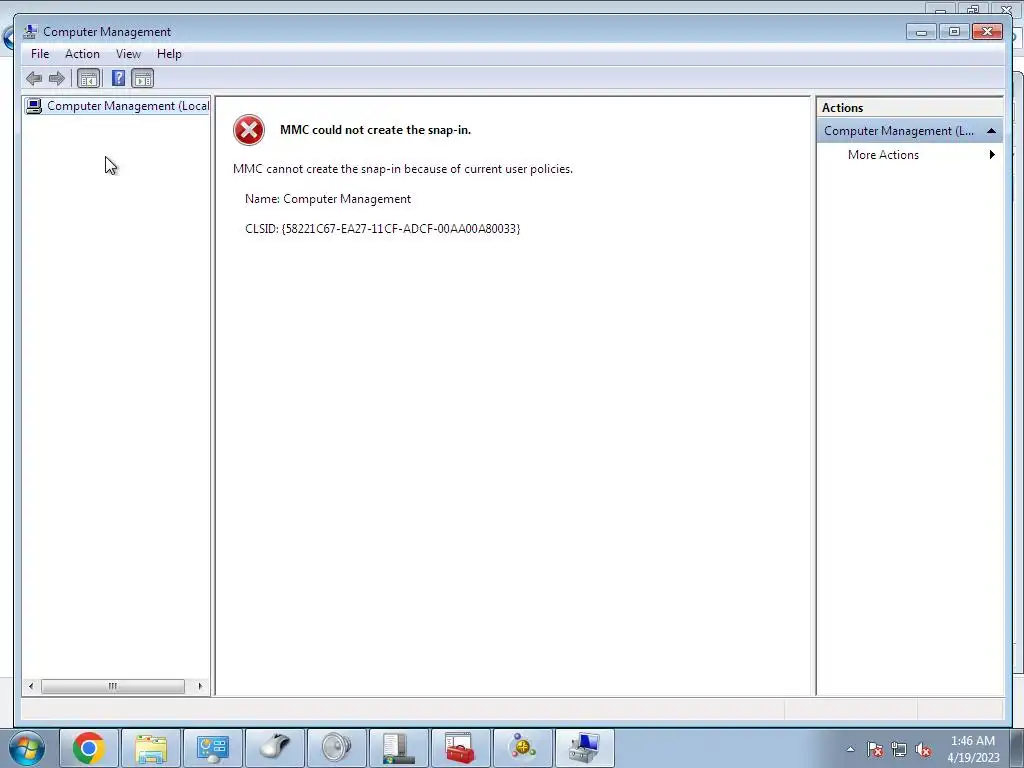Click the muted volume tray icon

(923, 750)
